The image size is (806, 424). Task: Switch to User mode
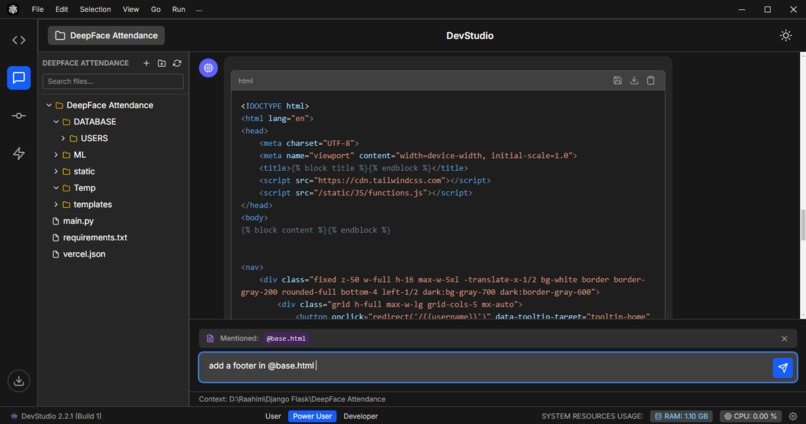pyautogui.click(x=273, y=416)
